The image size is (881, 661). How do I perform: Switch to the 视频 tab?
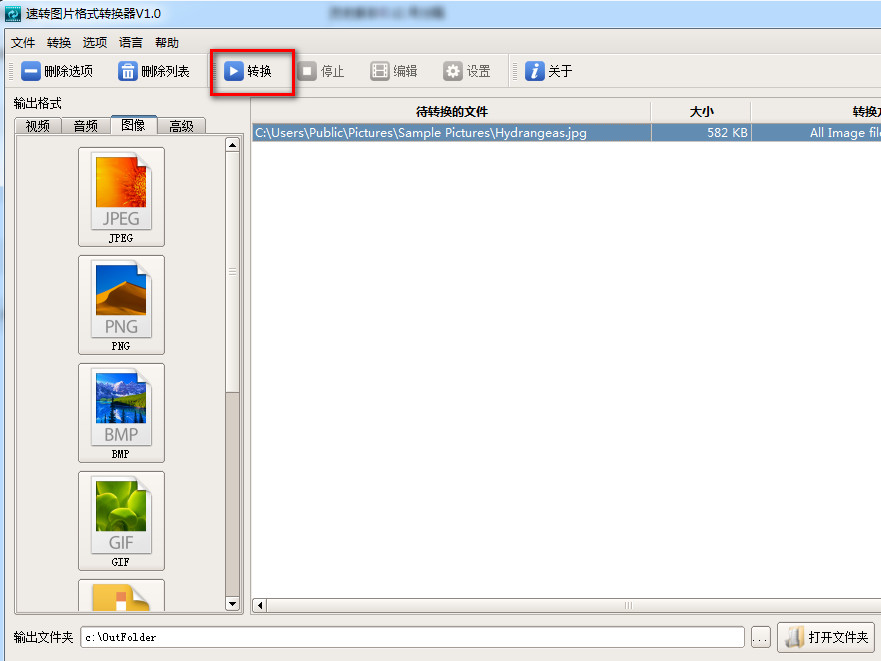38,126
